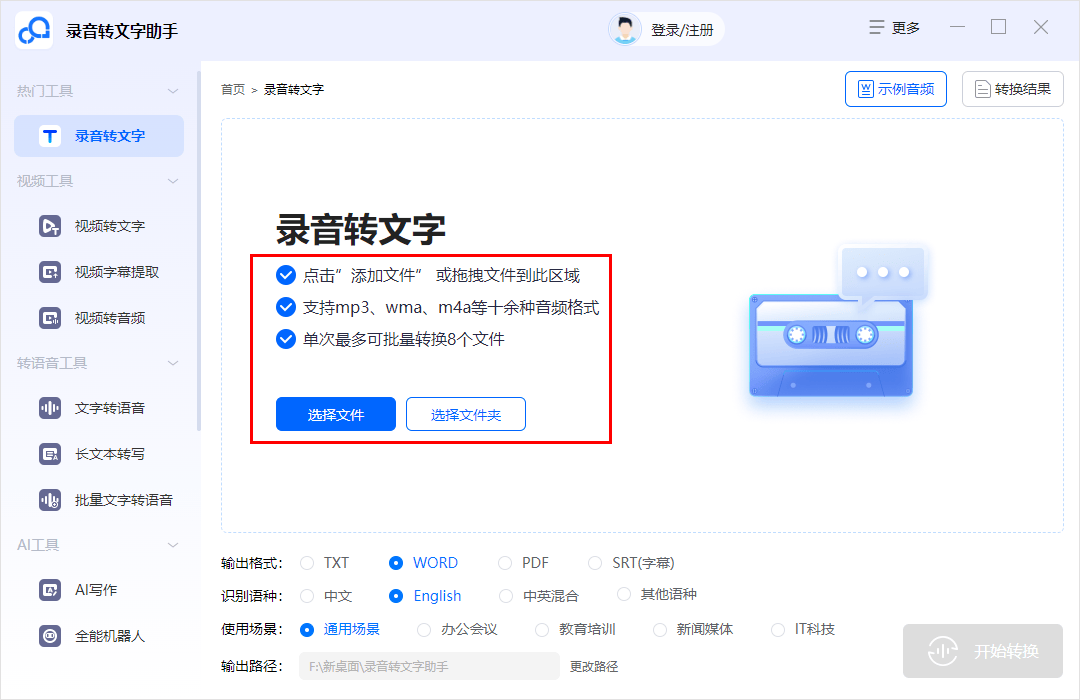1080x700 pixels.
Task: Collapse the 视频工具 section chevron
Action: [x=173, y=181]
